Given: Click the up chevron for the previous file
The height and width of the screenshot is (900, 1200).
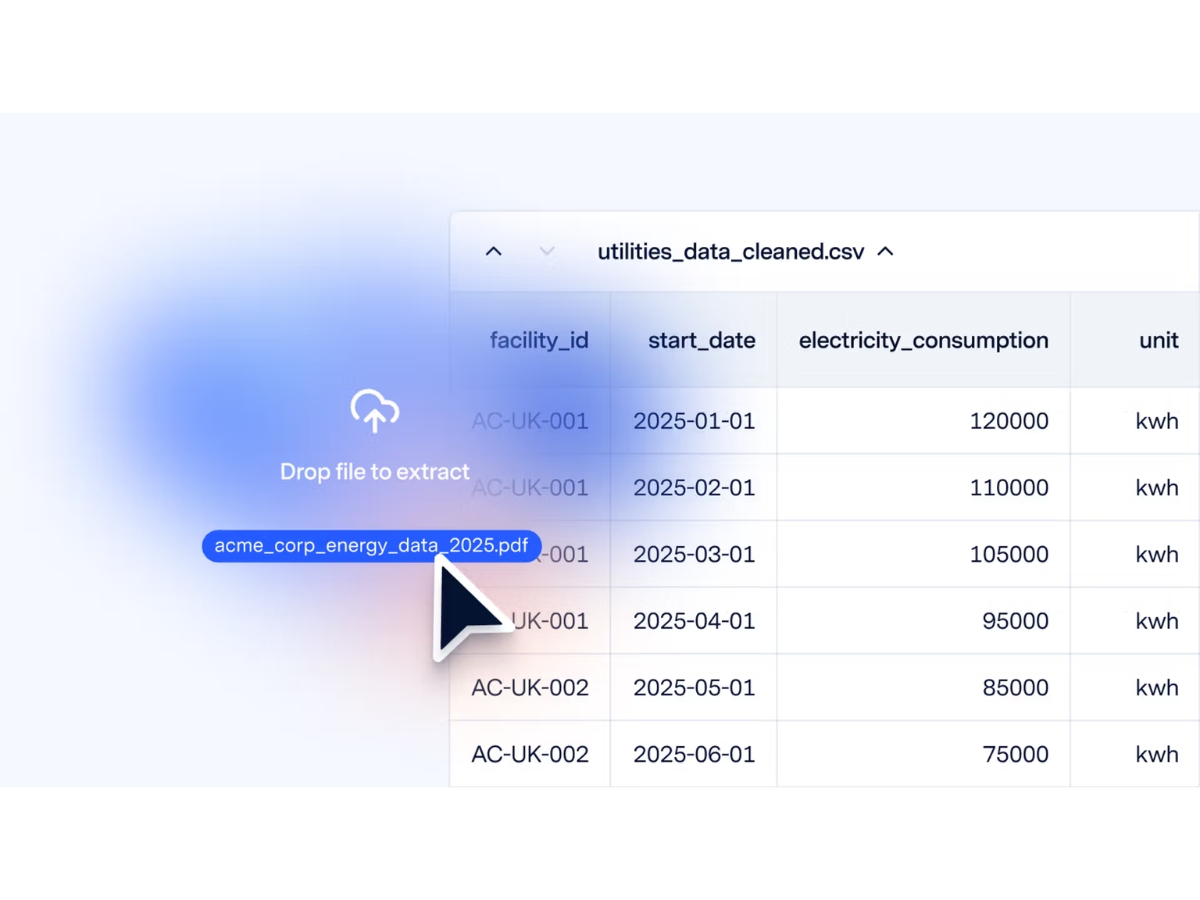Looking at the screenshot, I should click(x=493, y=252).
